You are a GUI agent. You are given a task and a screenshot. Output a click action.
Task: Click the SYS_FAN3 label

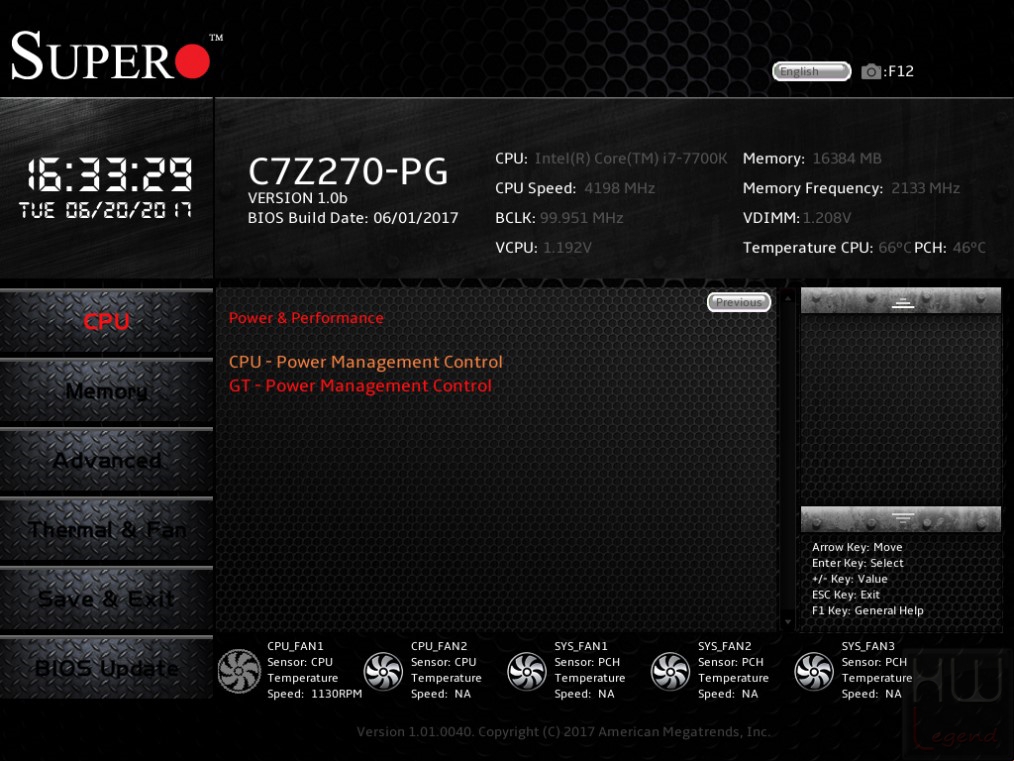point(868,646)
